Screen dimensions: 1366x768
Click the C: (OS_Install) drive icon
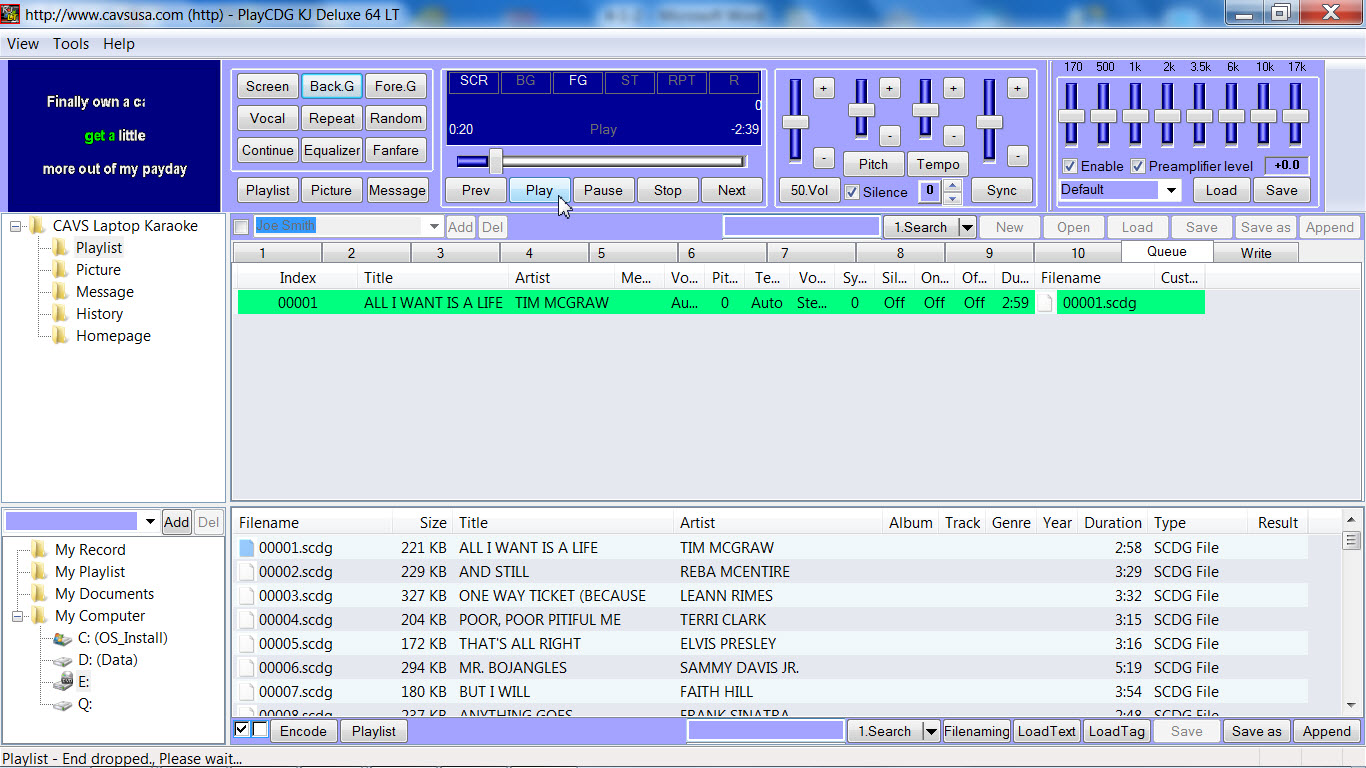pyautogui.click(x=62, y=638)
